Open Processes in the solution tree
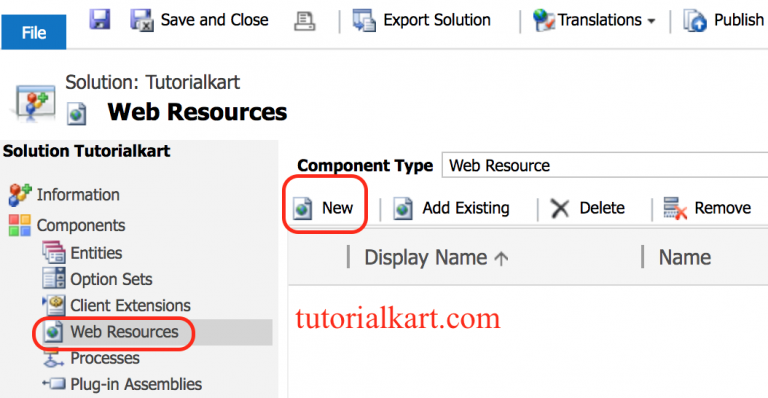Image resolution: width=768 pixels, height=398 pixels. coord(105,358)
